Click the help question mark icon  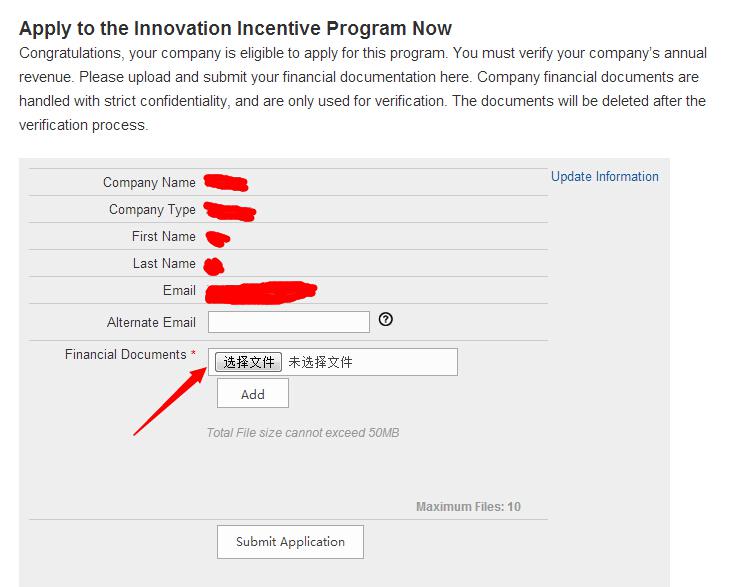pos(386,319)
